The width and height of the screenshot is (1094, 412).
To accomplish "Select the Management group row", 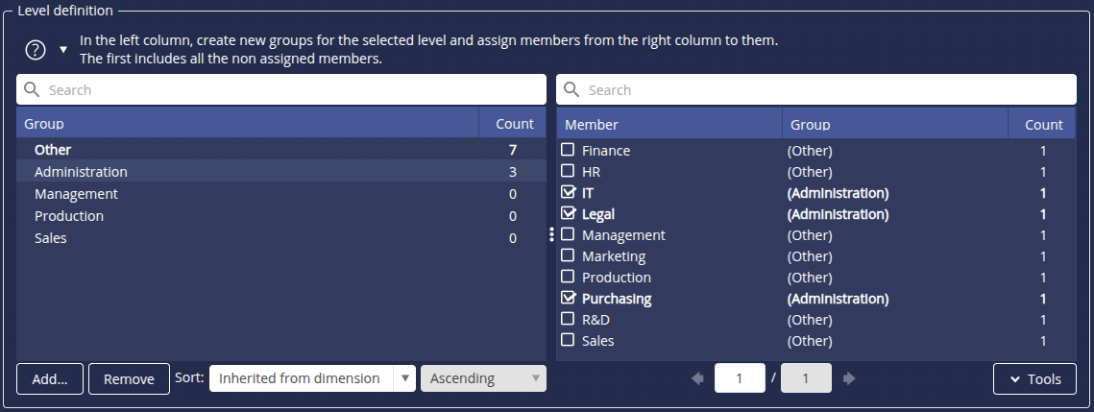I will pyautogui.click(x=76, y=194).
